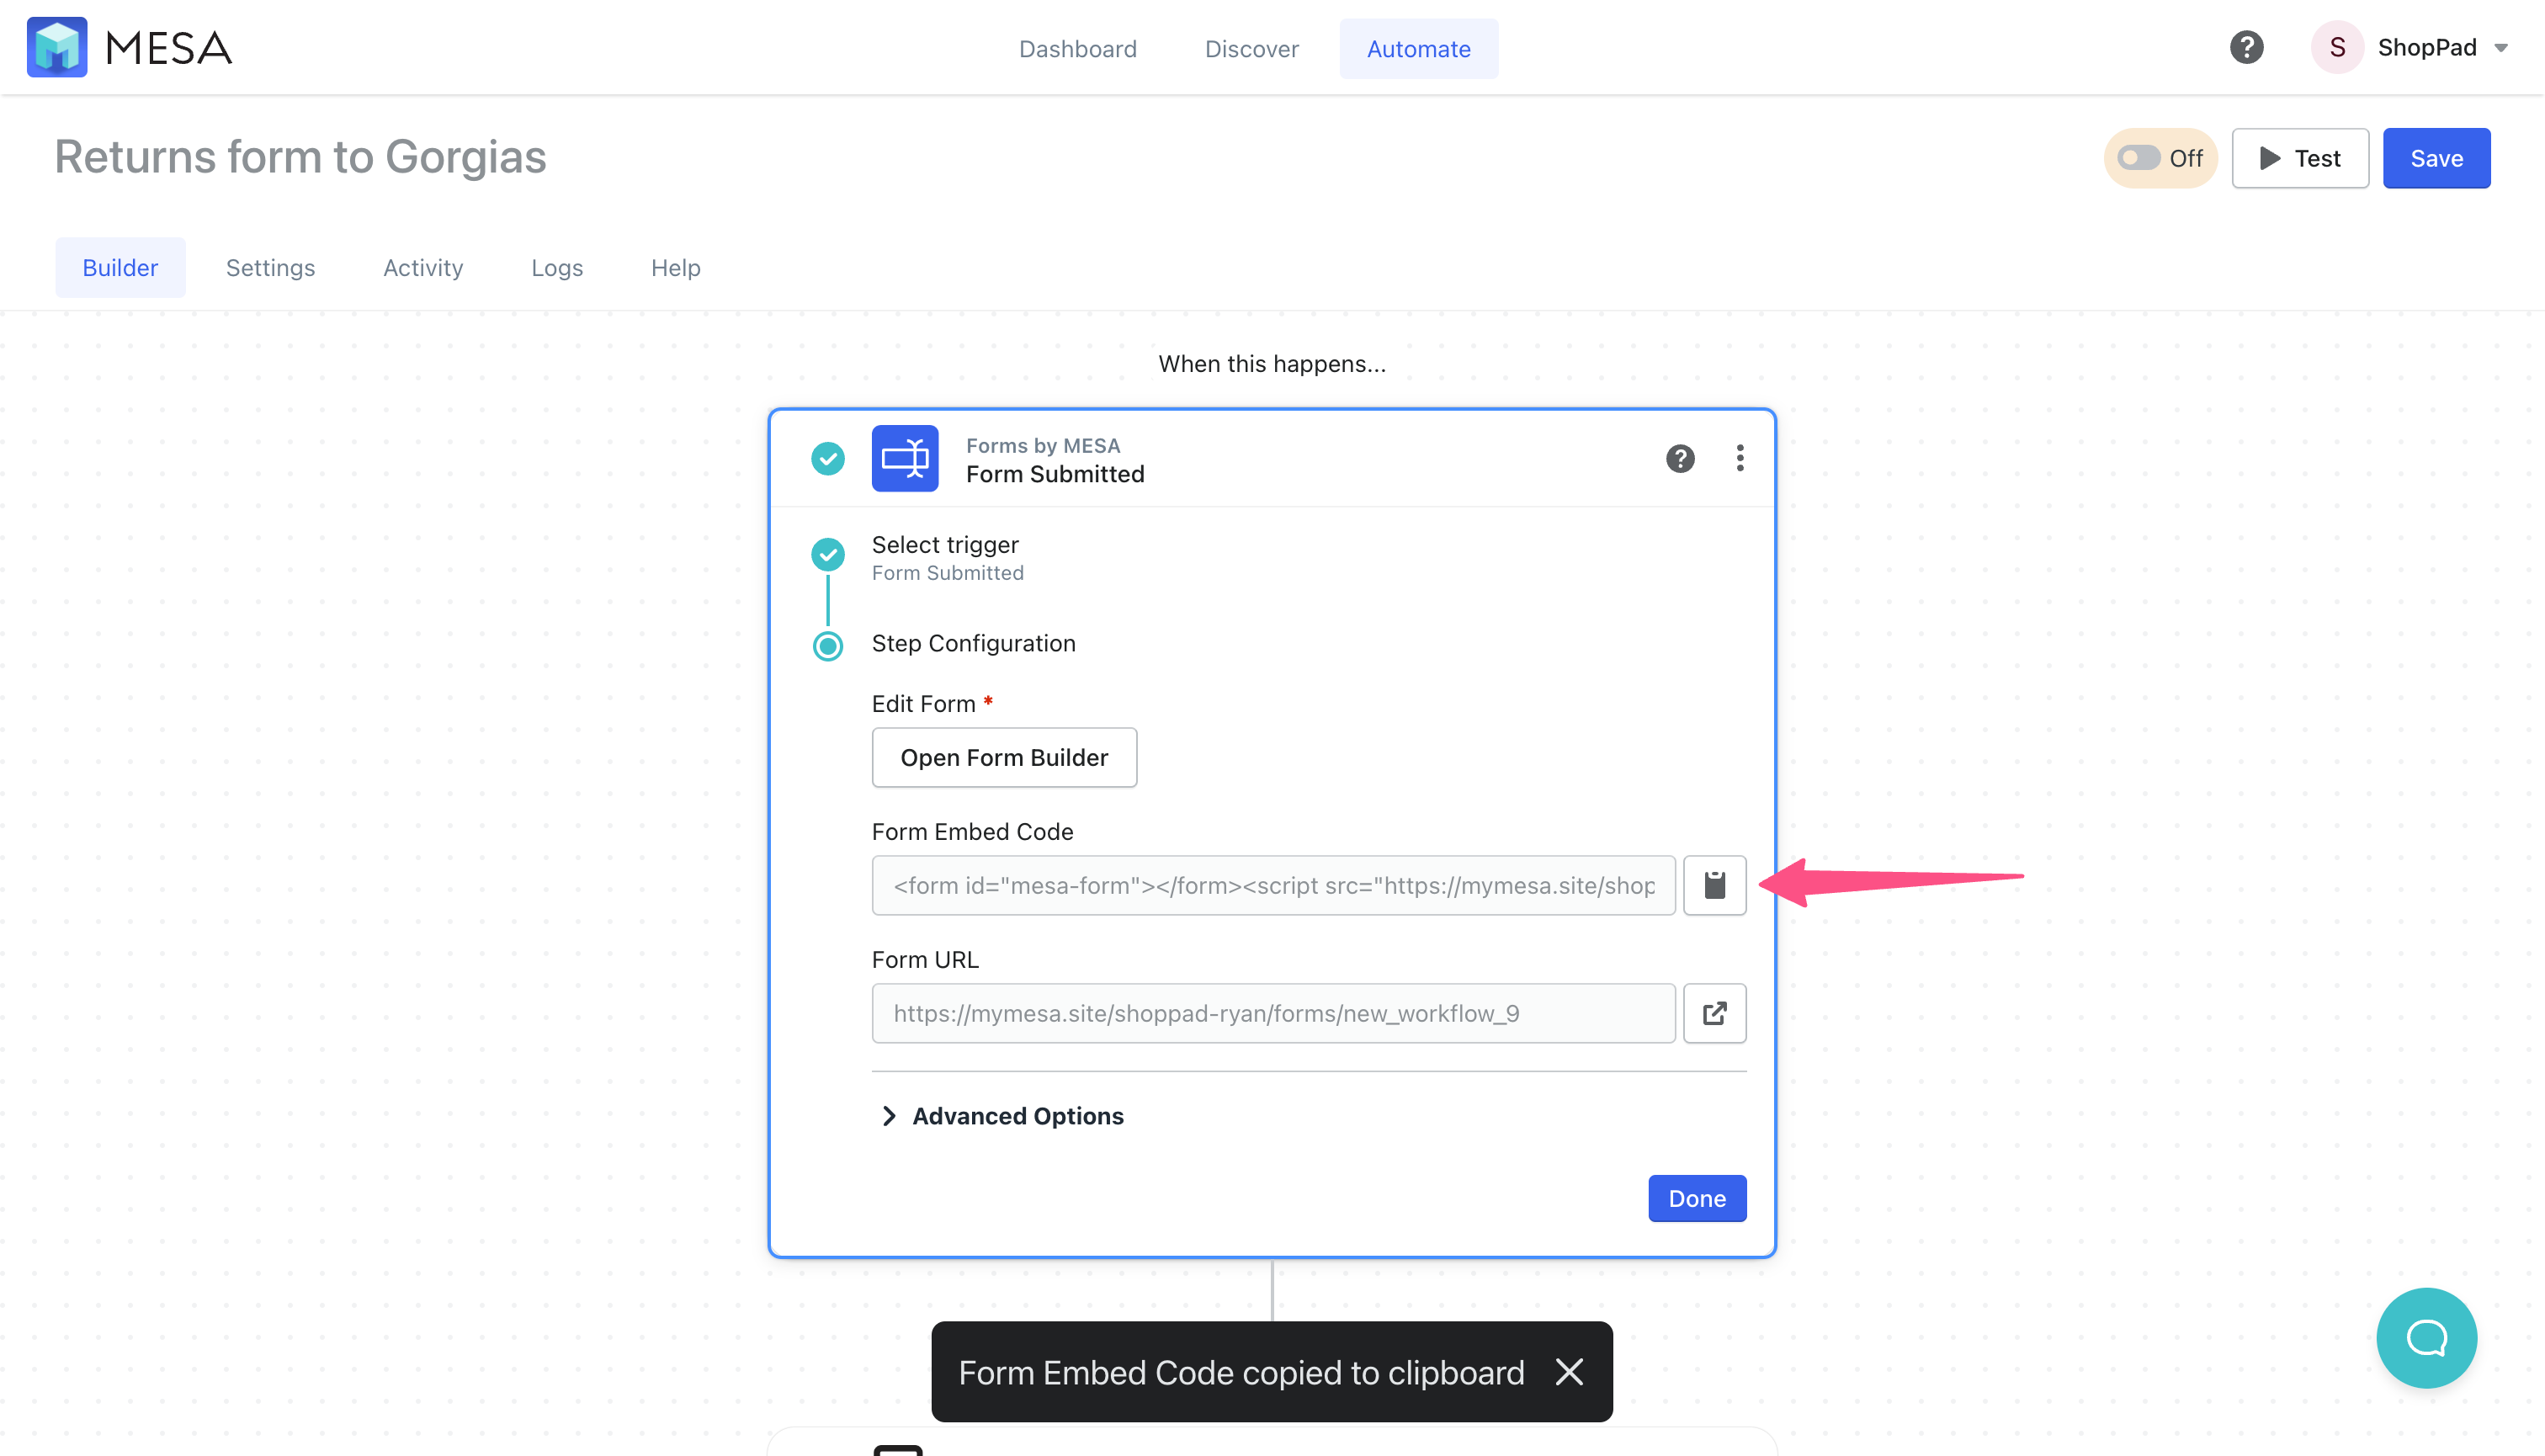This screenshot has width=2545, height=1456.
Task: Click the Form URL field
Action: [1273, 1013]
